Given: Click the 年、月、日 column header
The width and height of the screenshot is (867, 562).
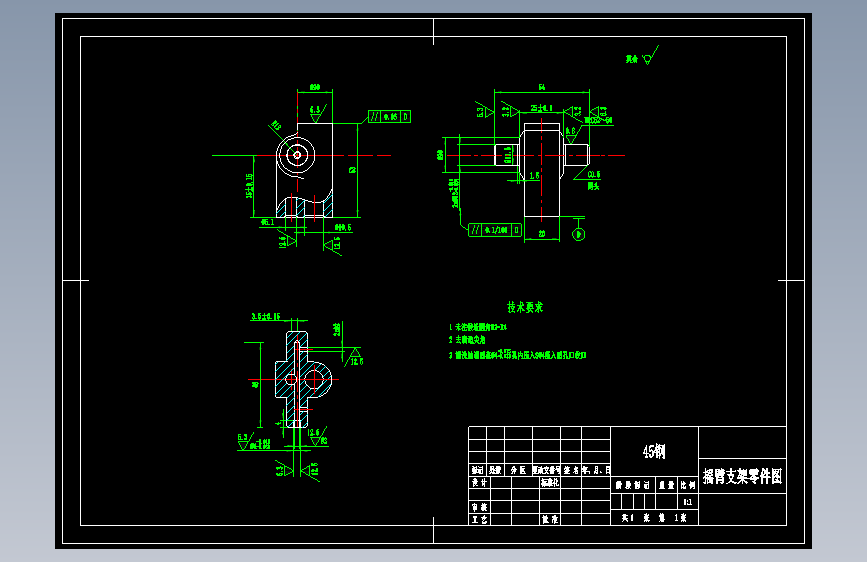Looking at the screenshot, I should click(x=596, y=470).
